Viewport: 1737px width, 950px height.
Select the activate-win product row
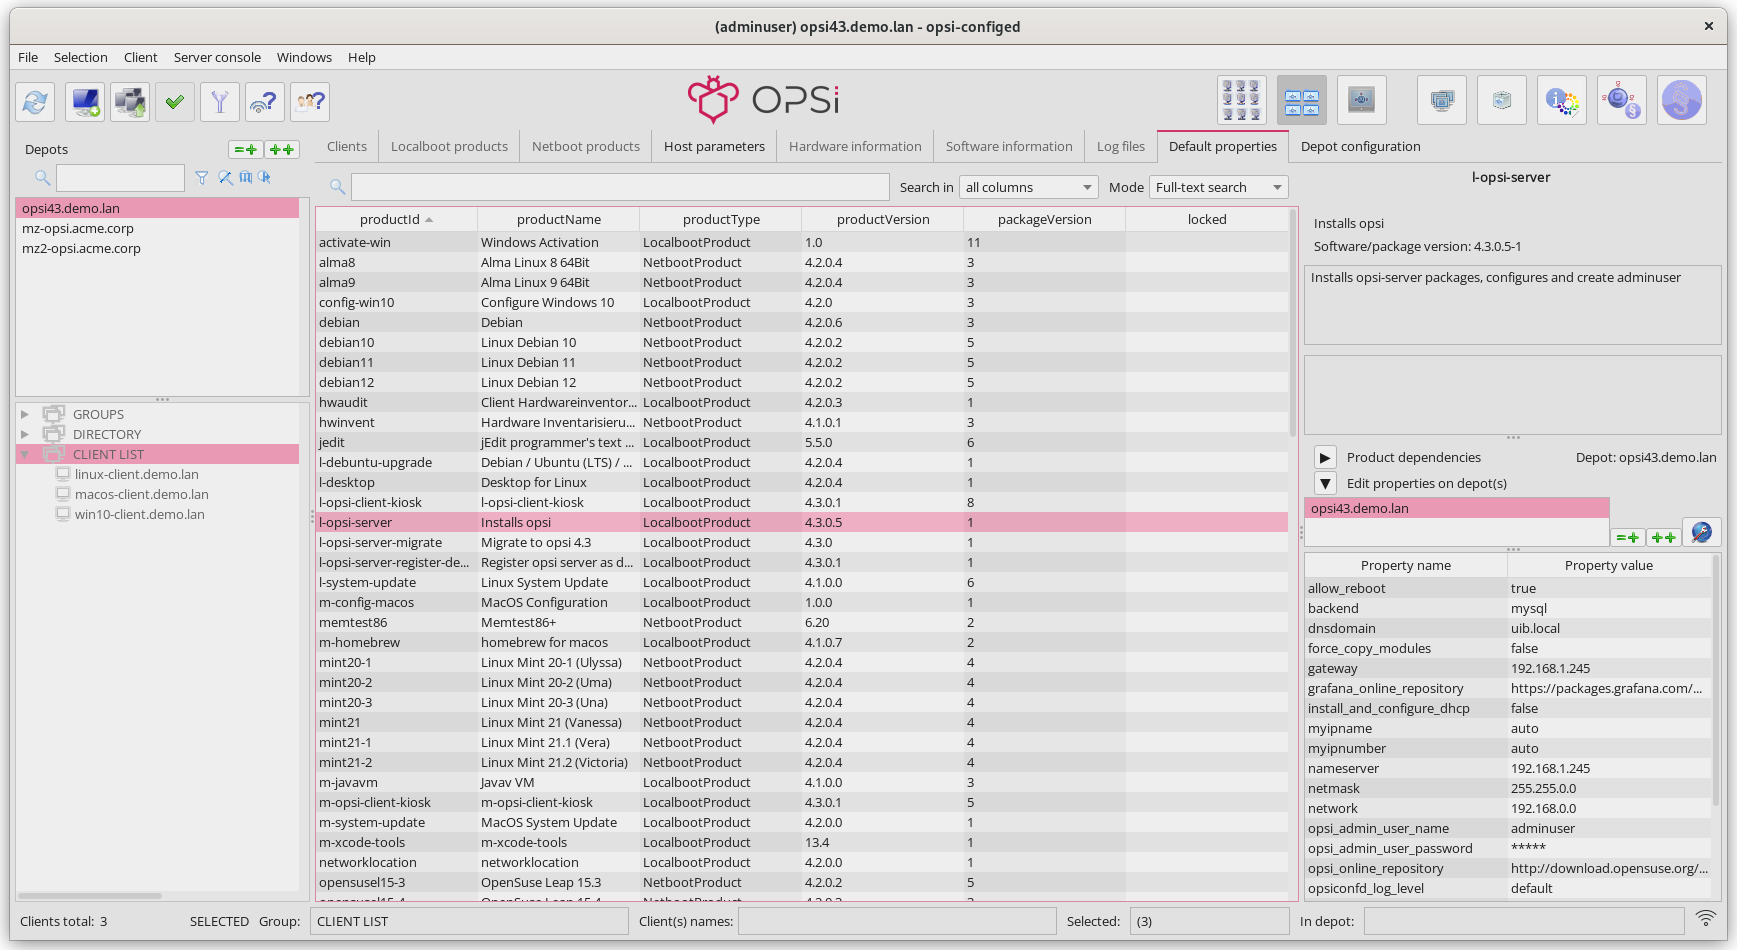(x=802, y=242)
